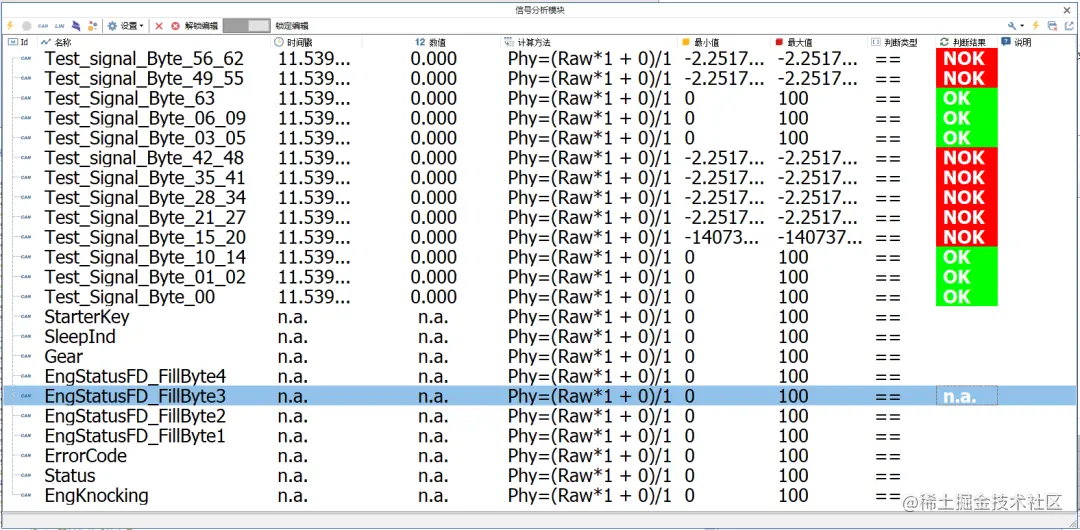Select row Test_signal_Byte_42_48

coord(539,158)
